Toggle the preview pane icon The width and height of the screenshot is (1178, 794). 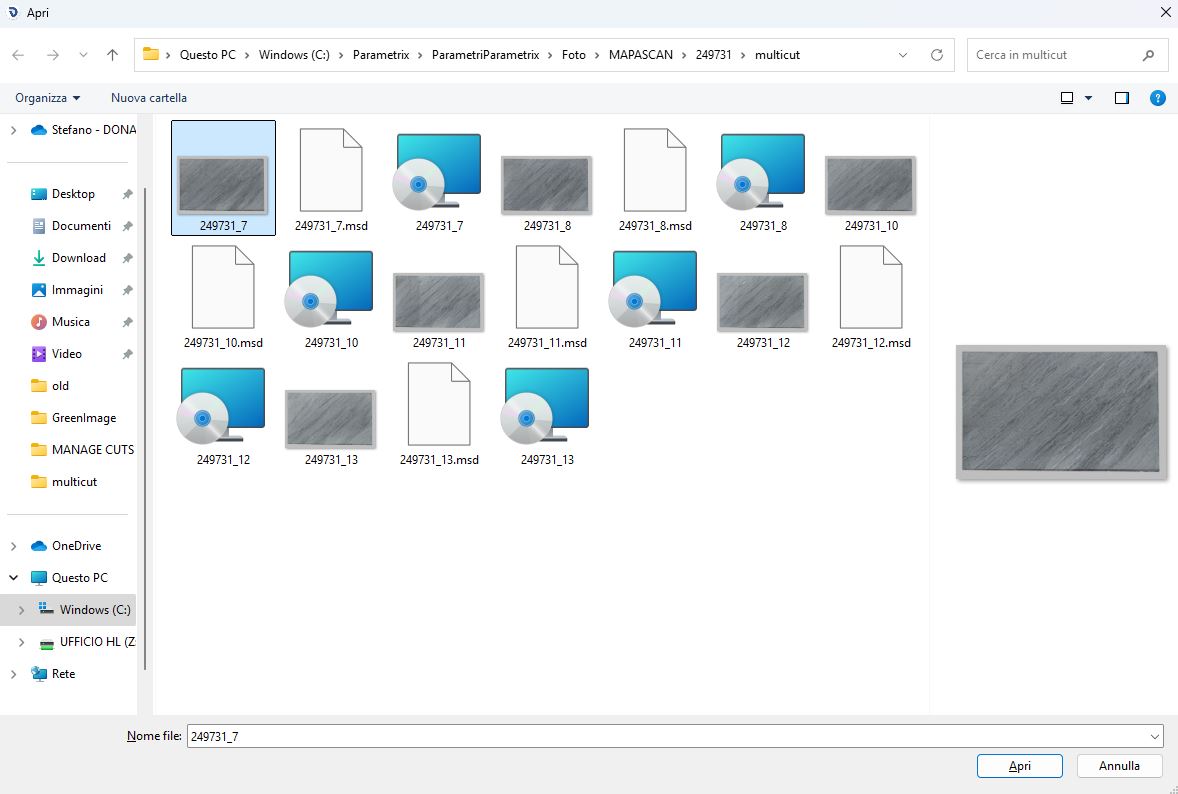click(1122, 98)
